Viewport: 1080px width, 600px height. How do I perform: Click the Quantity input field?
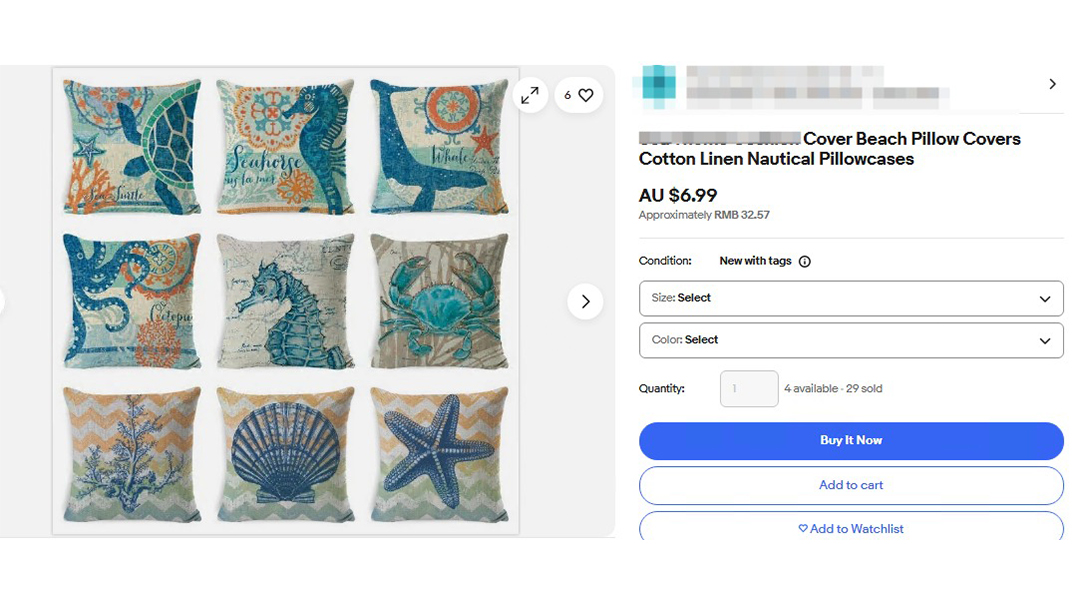click(x=749, y=389)
